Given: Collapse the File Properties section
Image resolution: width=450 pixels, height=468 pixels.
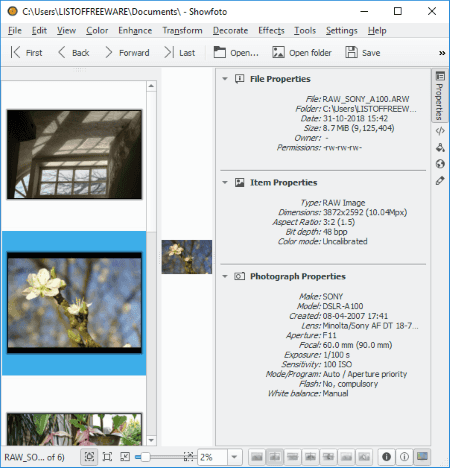Looking at the screenshot, I should (225, 79).
